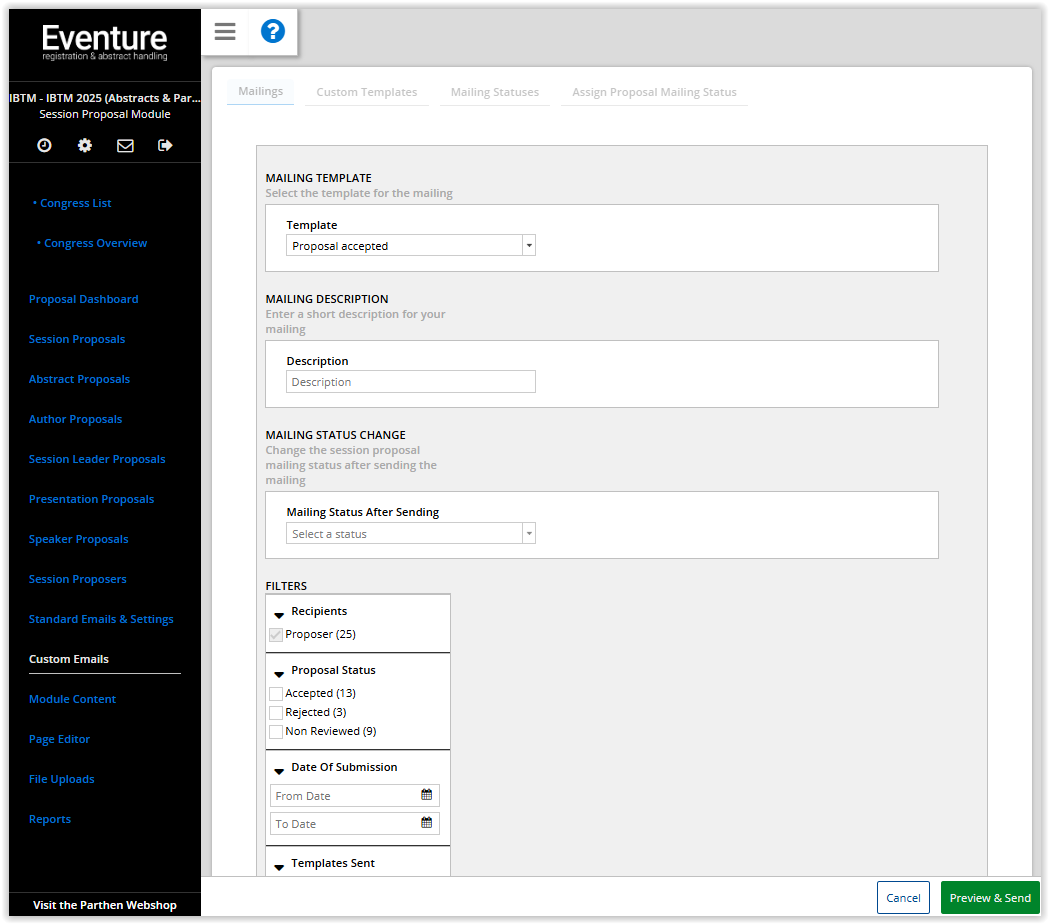Check the Accepted (13) proposal status
This screenshot has width=1049, height=924.
tap(276, 693)
